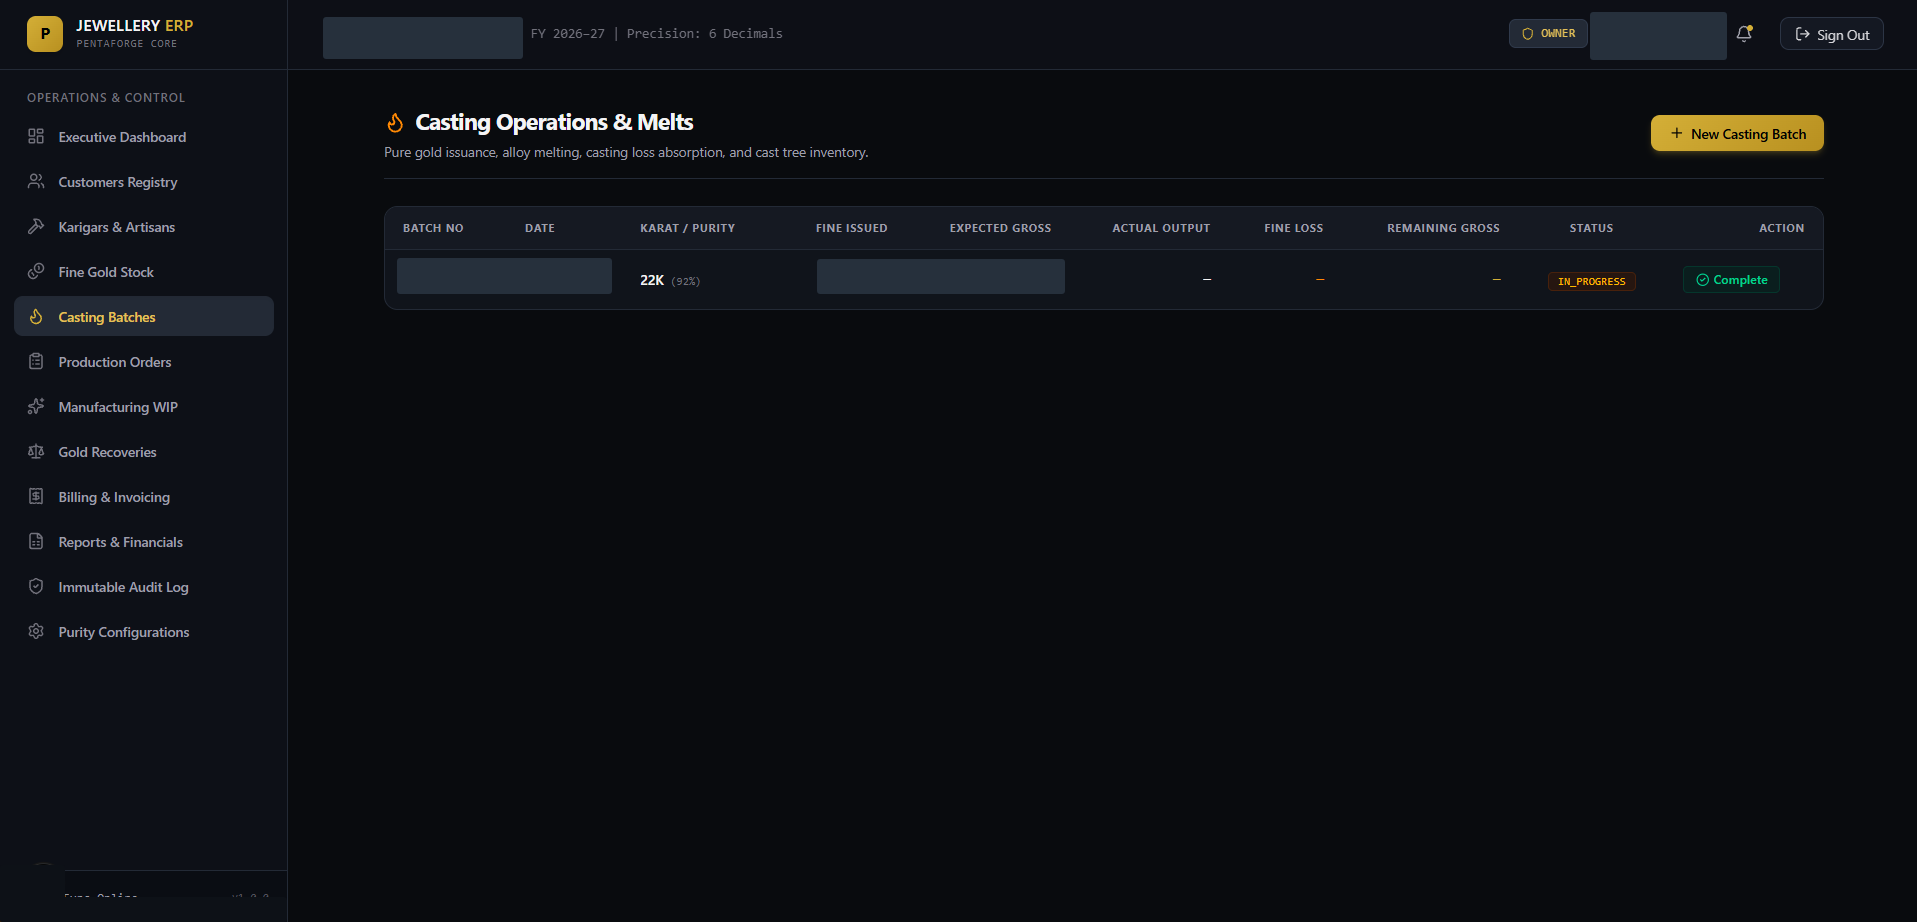
Task: Click the Karigars & Artisans hammer icon
Action: tap(36, 226)
